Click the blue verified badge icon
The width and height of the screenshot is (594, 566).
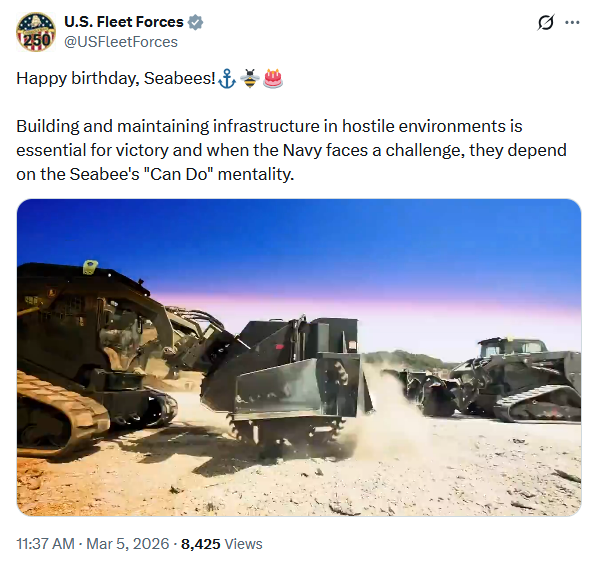[x=195, y=22]
